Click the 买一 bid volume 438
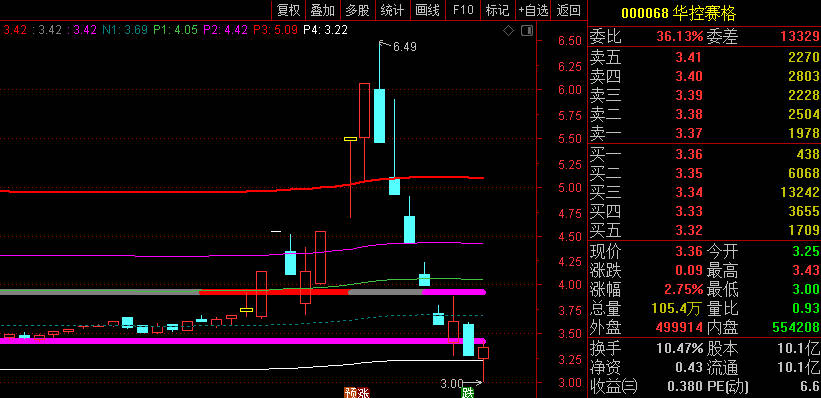The width and height of the screenshot is (821, 398). 808,154
